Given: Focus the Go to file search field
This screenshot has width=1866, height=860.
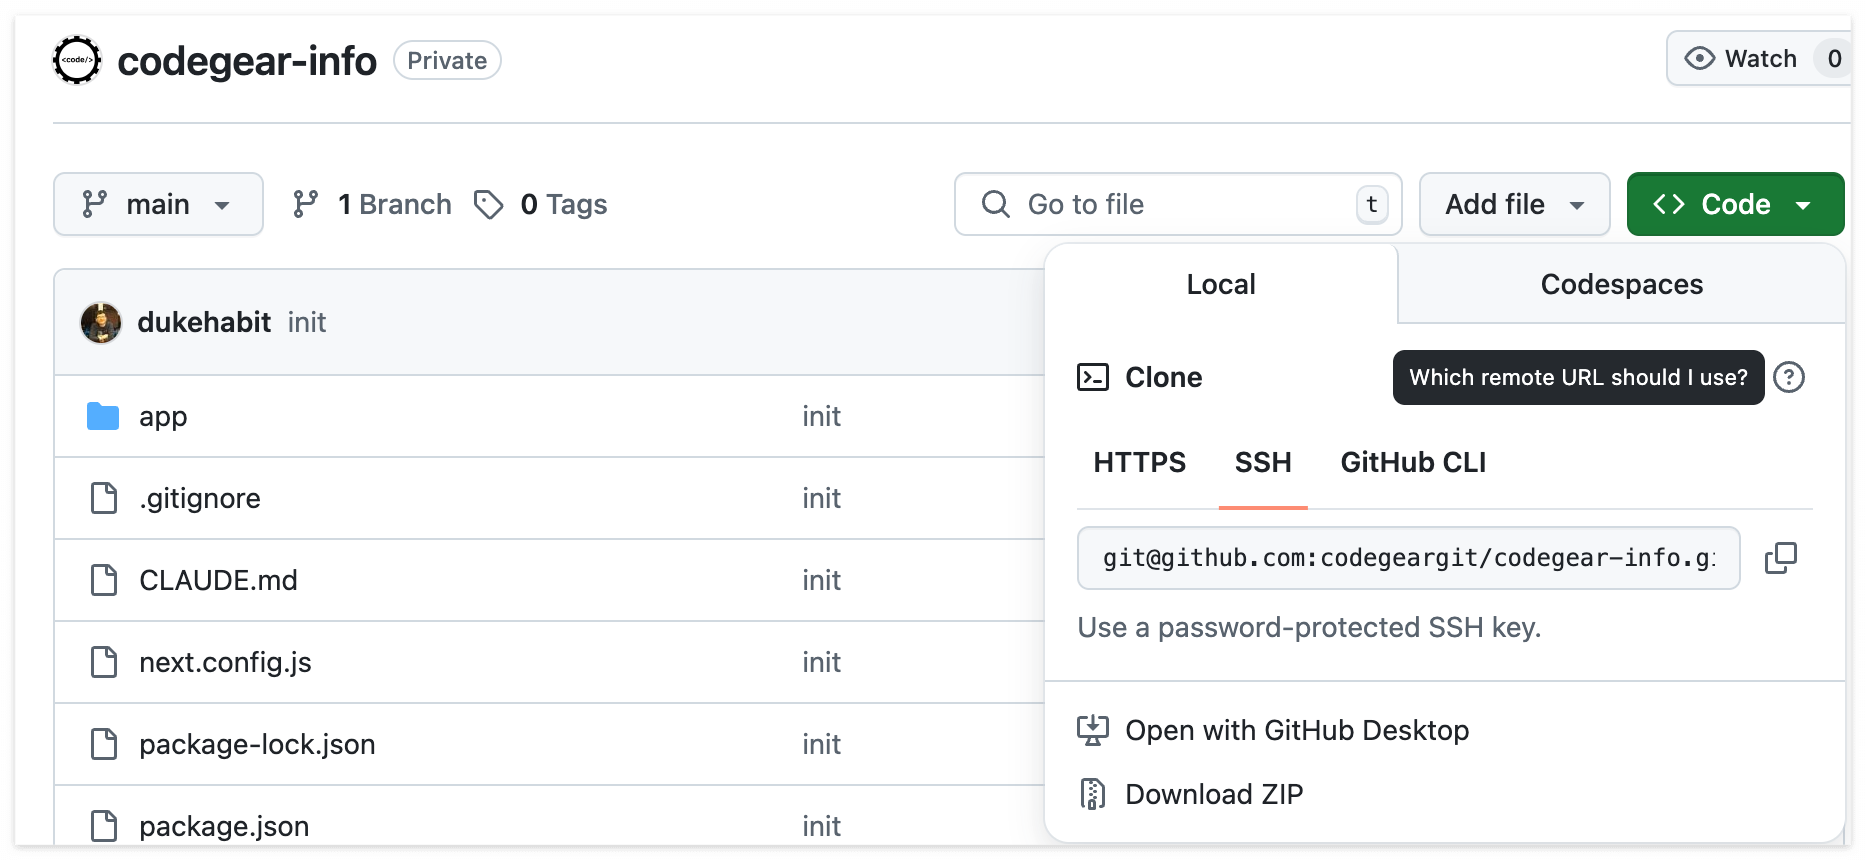Looking at the screenshot, I should [1178, 204].
